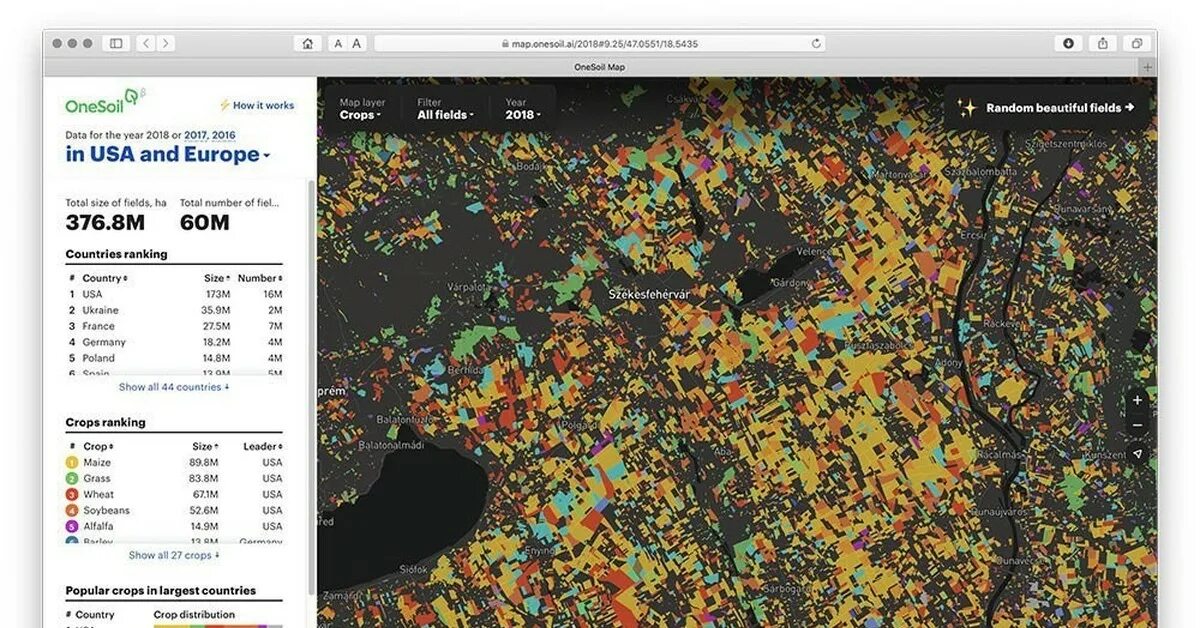This screenshot has width=1200, height=628.
Task: Click the 60M total number of fields value
Action: 205,223
